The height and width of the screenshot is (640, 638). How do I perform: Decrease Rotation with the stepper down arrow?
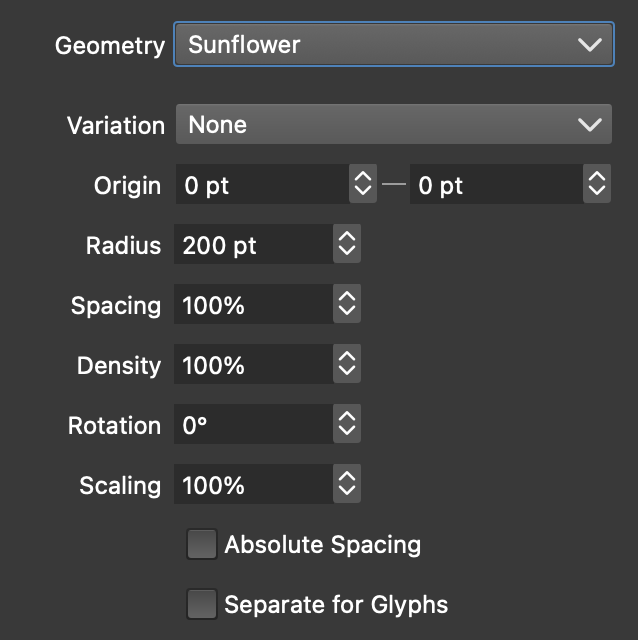[347, 433]
